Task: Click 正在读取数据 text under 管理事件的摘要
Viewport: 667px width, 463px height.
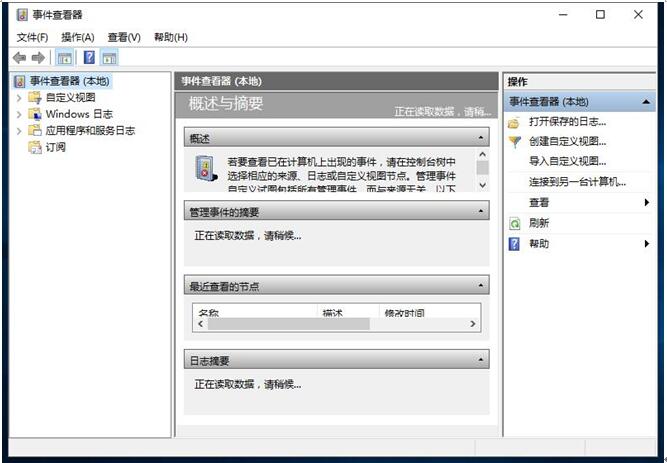Action: pyautogui.click(x=248, y=235)
